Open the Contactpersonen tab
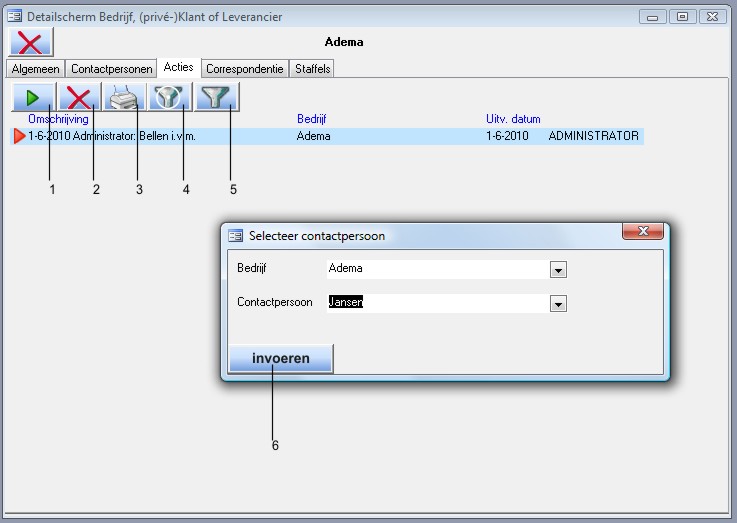The image size is (737, 523). 111,69
